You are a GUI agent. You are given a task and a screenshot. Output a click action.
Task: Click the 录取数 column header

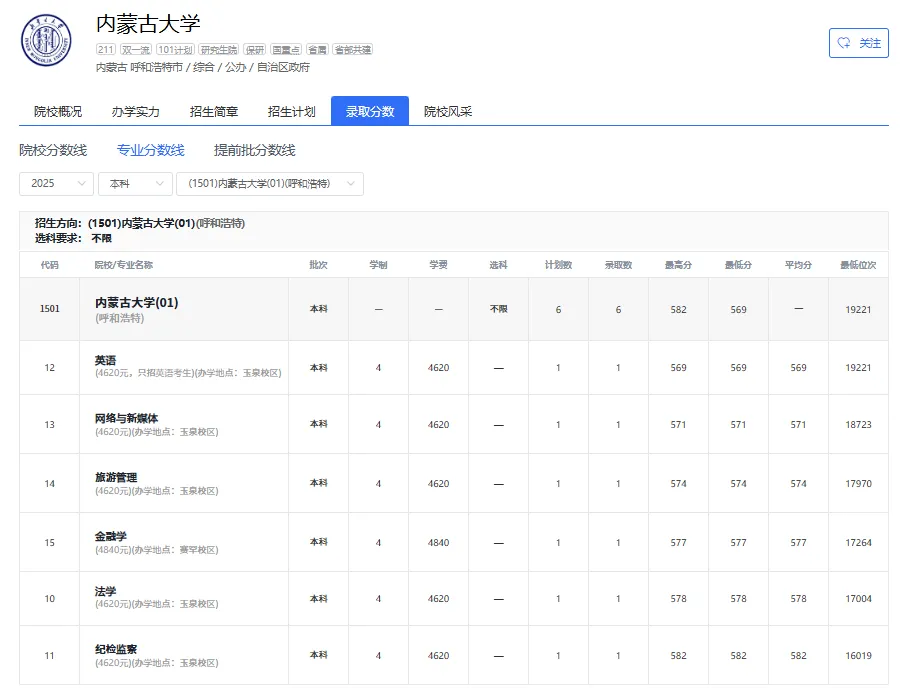[618, 265]
